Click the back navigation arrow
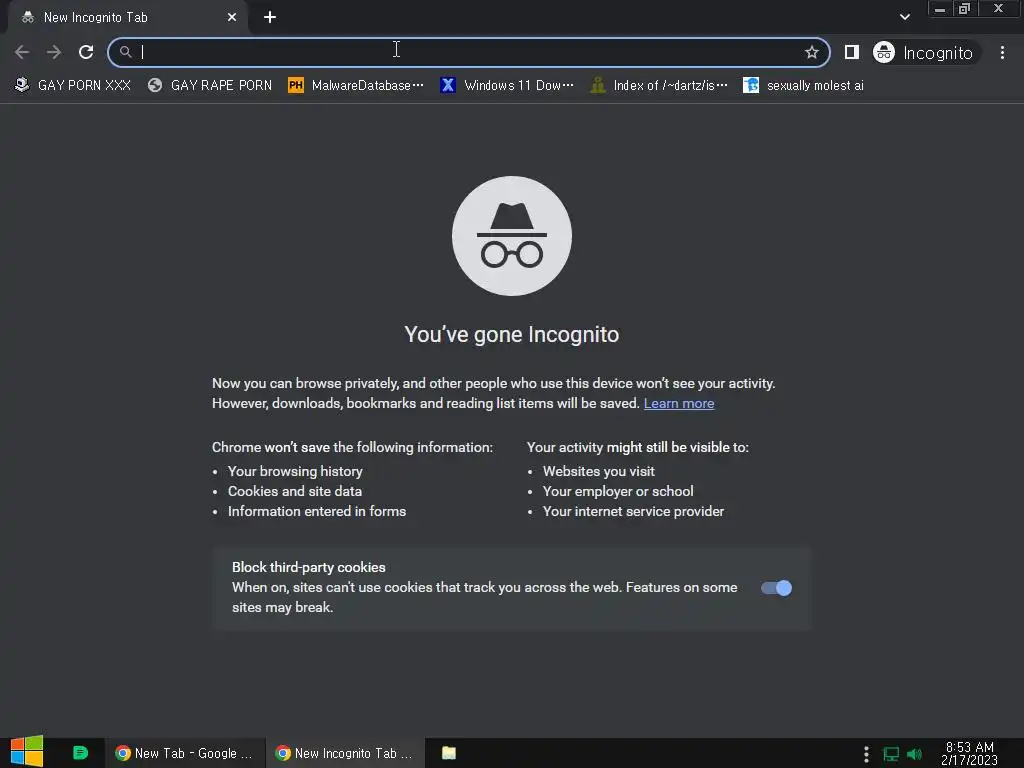1024x768 pixels. [x=22, y=52]
